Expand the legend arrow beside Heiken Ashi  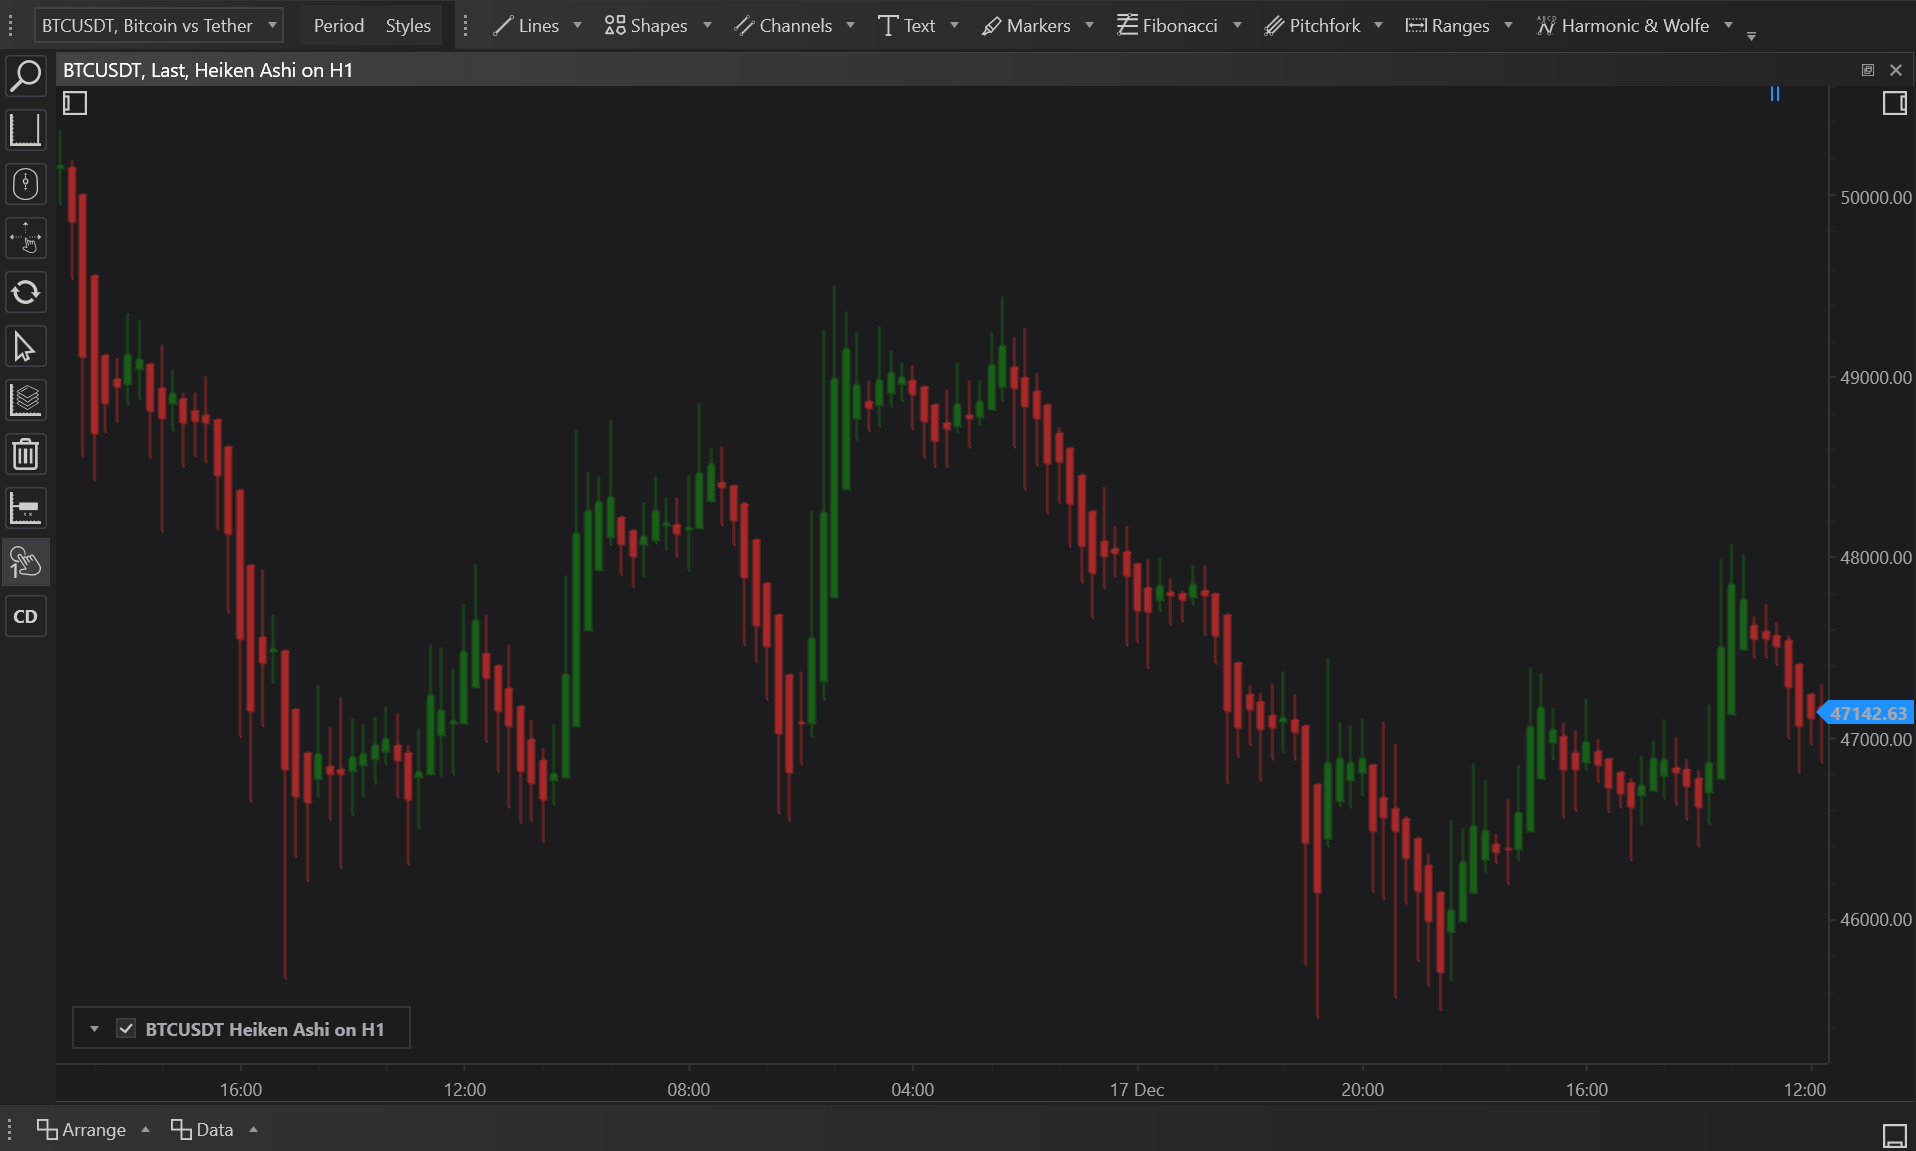point(94,1029)
